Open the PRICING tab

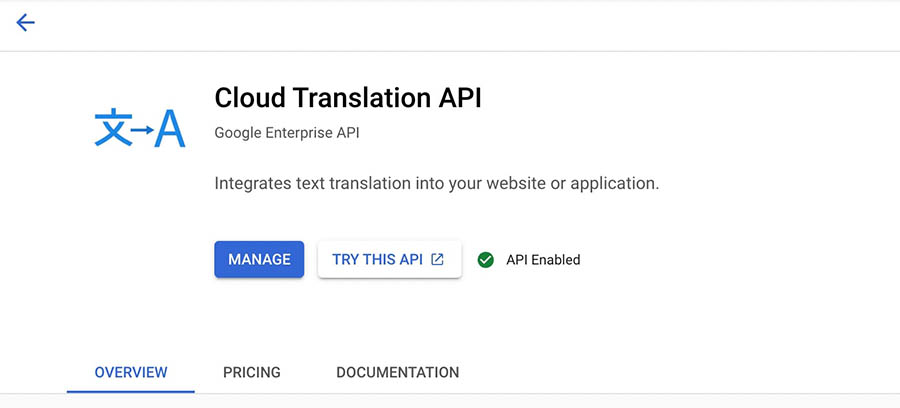click(x=252, y=372)
